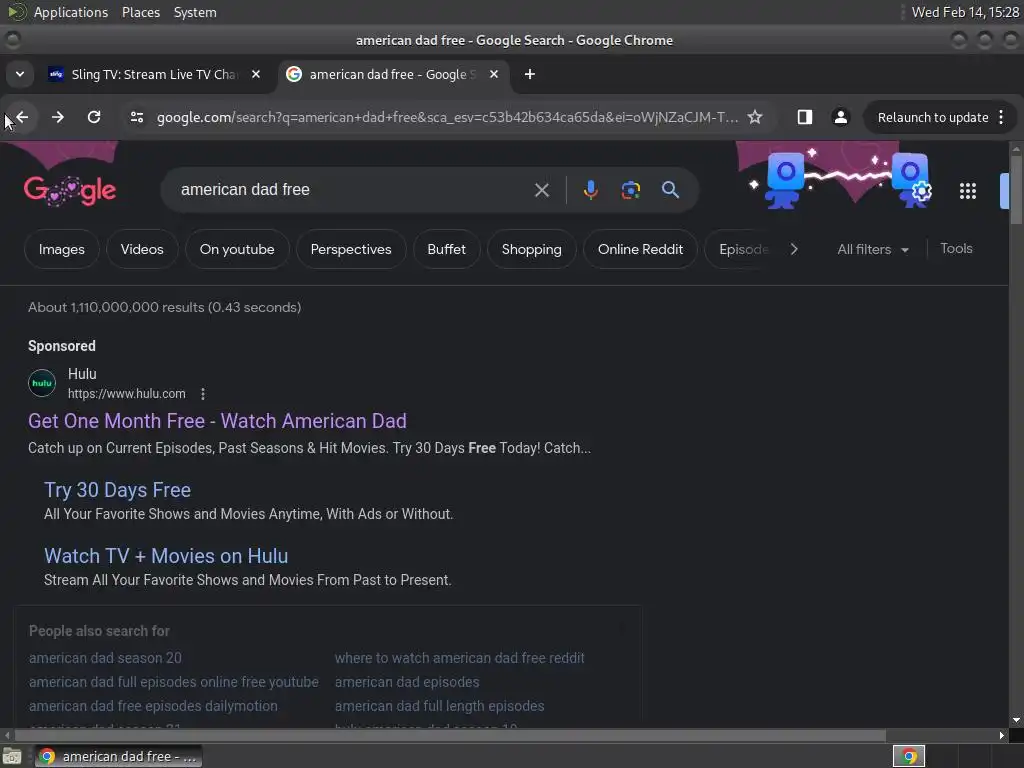The height and width of the screenshot is (768, 1024).
Task: Close the Sling TV tab
Action: 256,74
